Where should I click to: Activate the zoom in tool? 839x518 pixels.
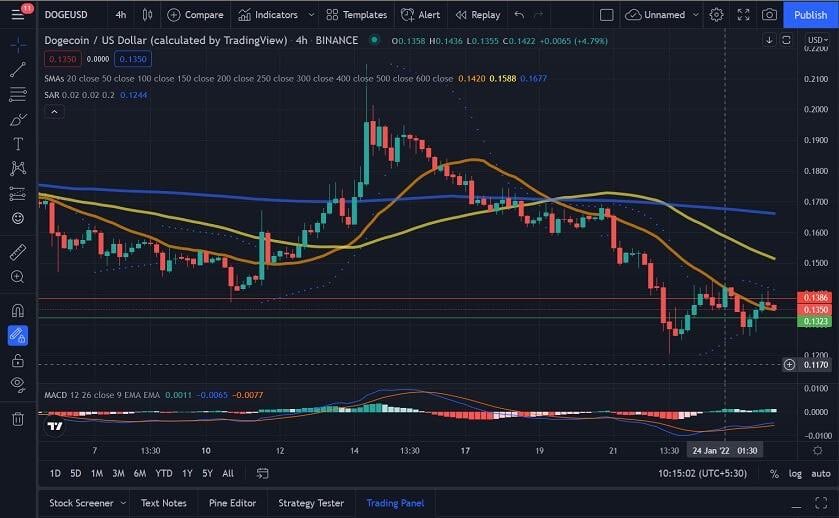point(18,277)
